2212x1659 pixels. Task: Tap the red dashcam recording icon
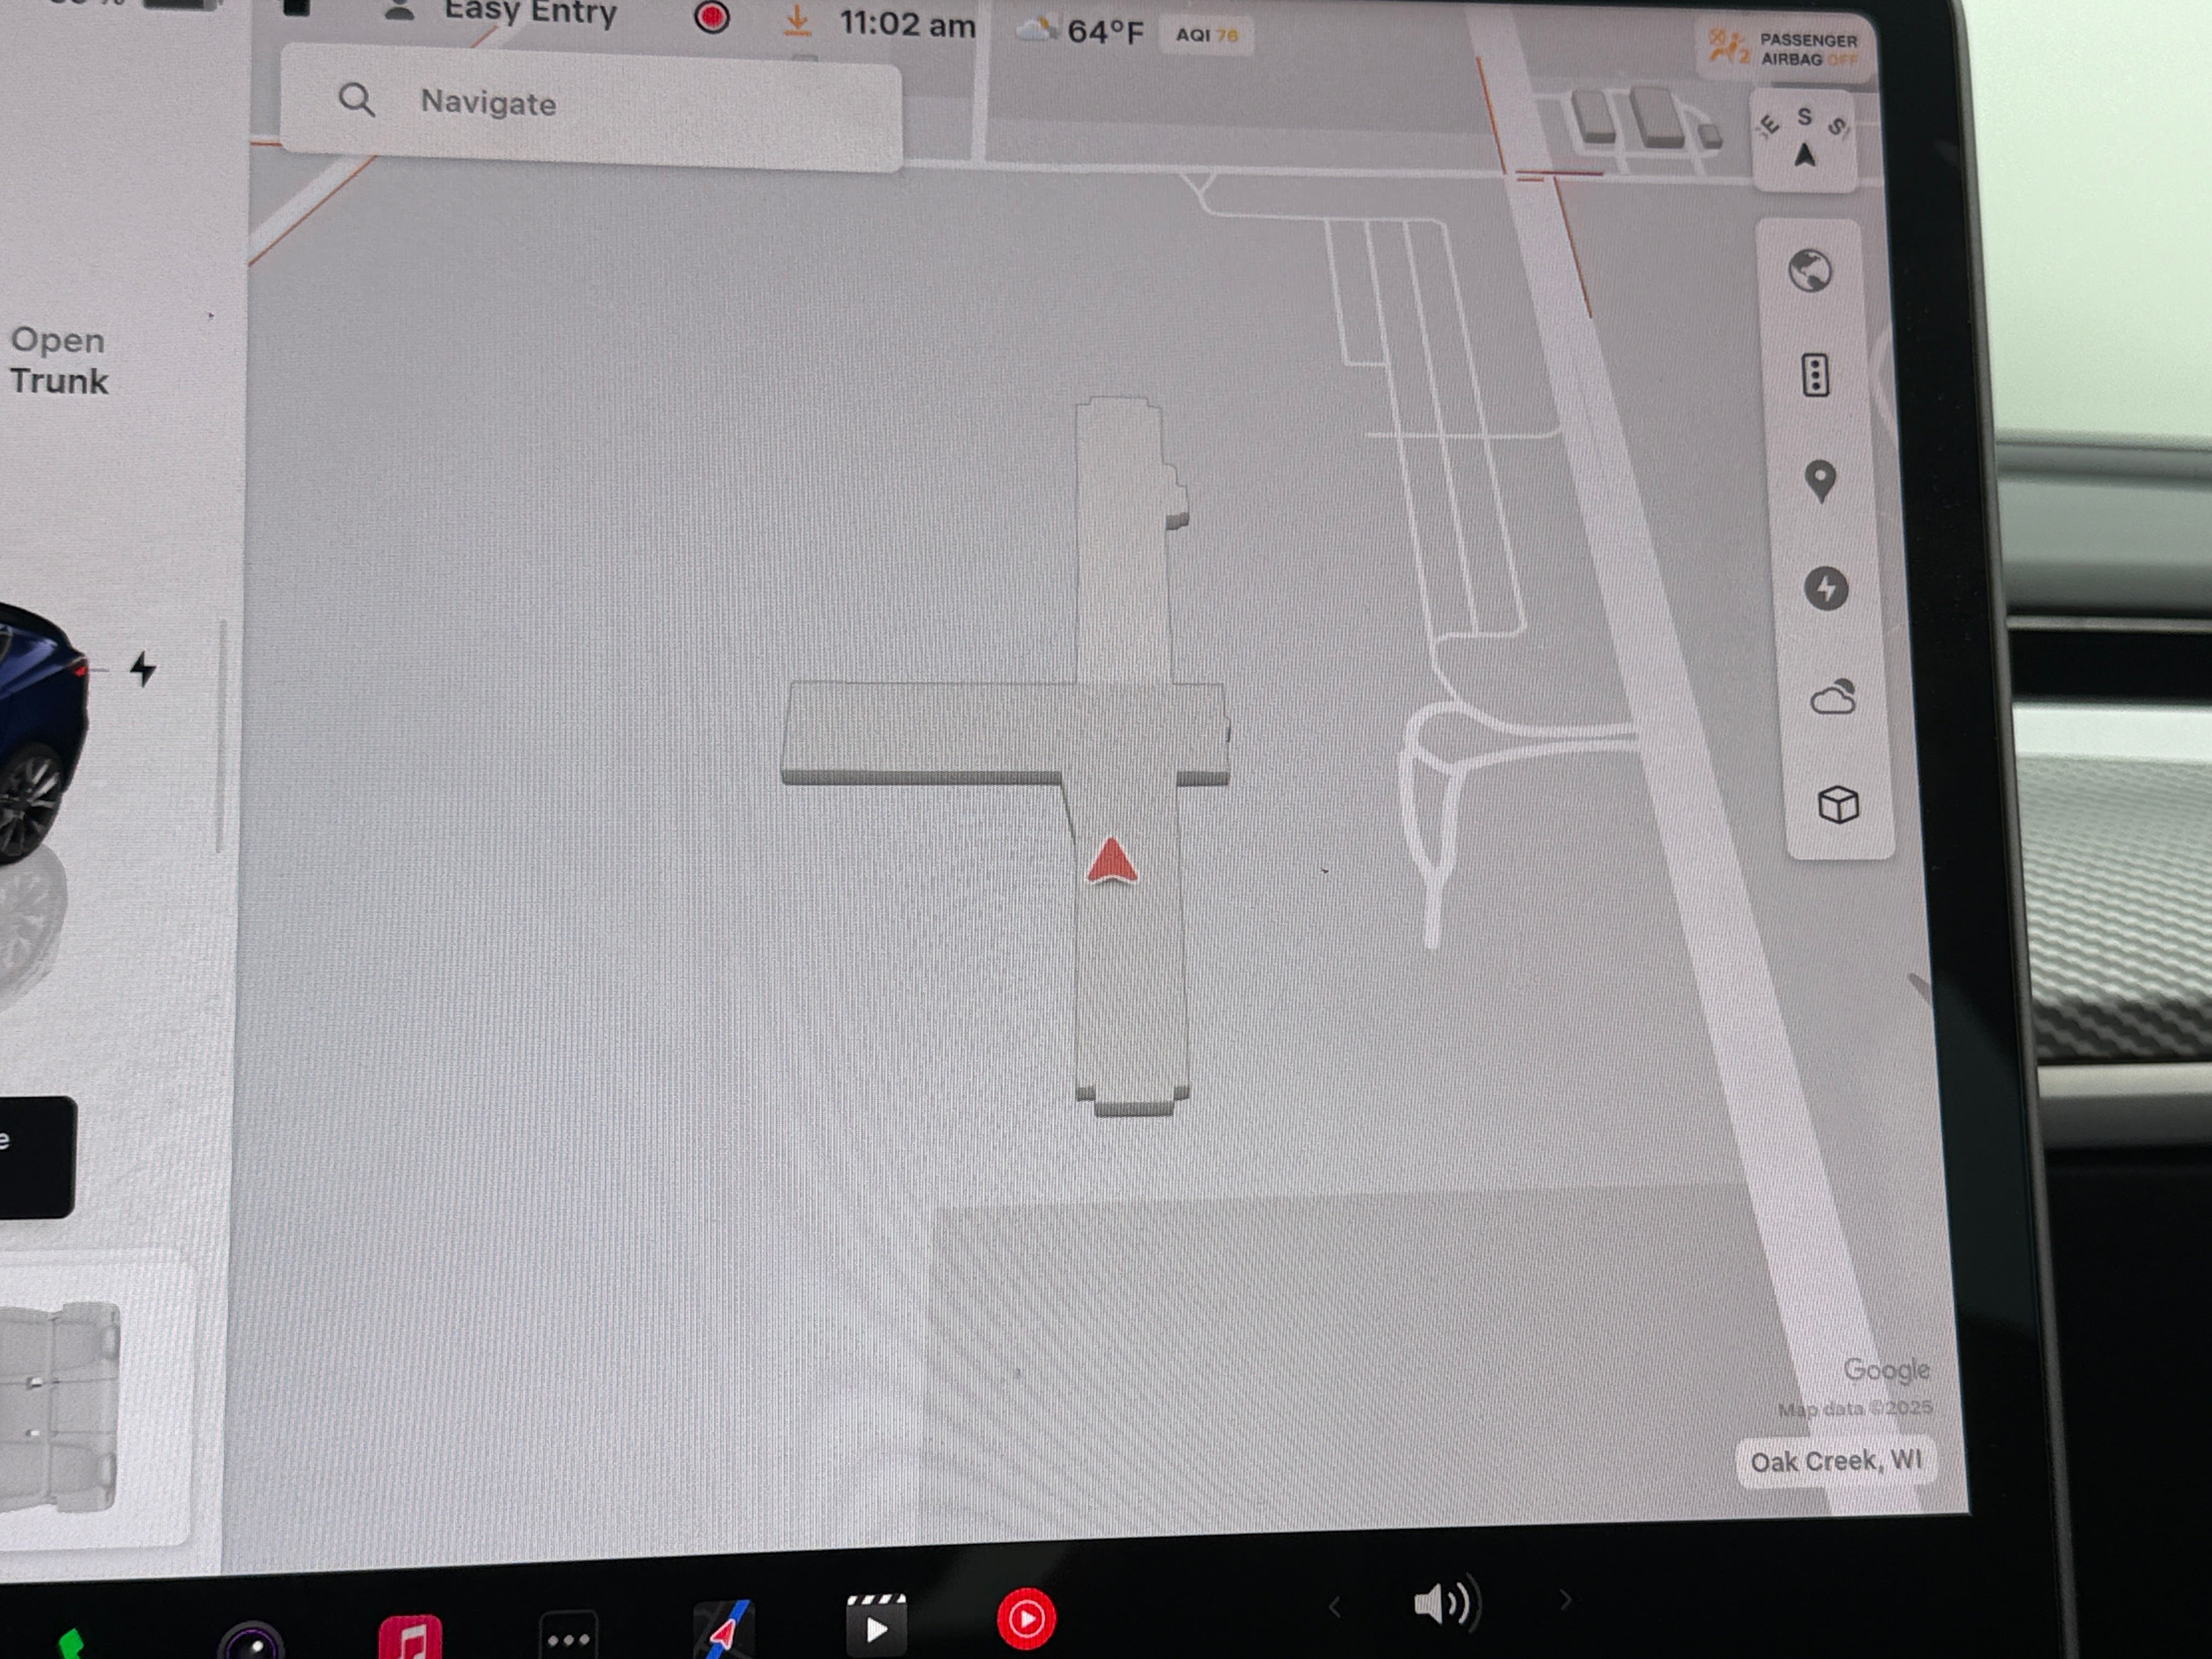tap(712, 17)
